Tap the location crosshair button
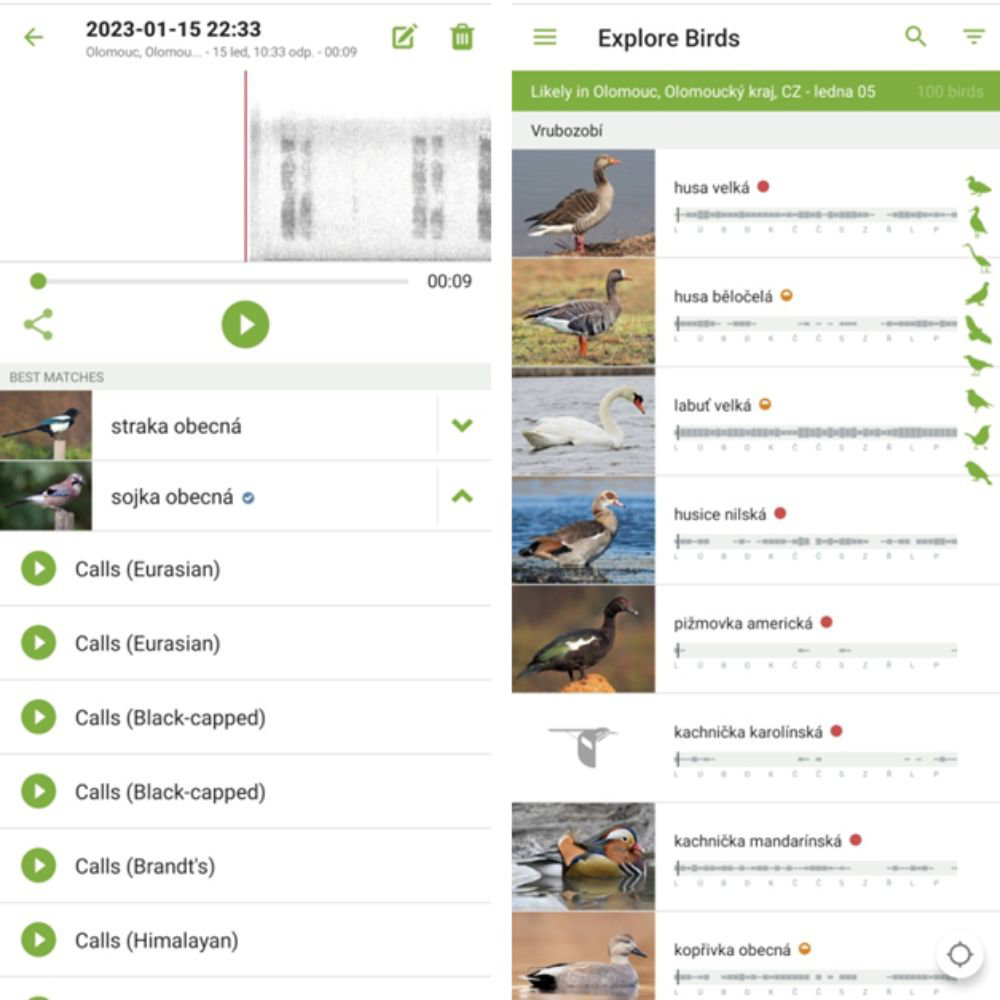 pos(959,954)
